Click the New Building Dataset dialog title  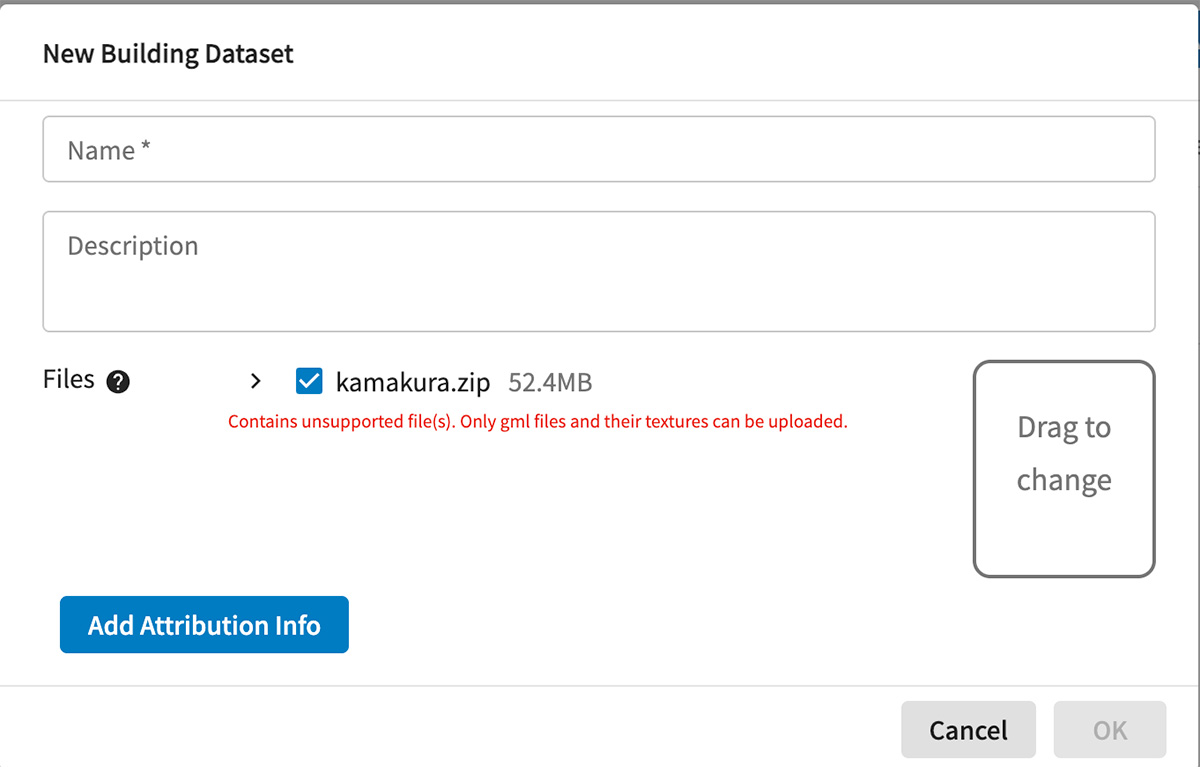[x=168, y=53]
